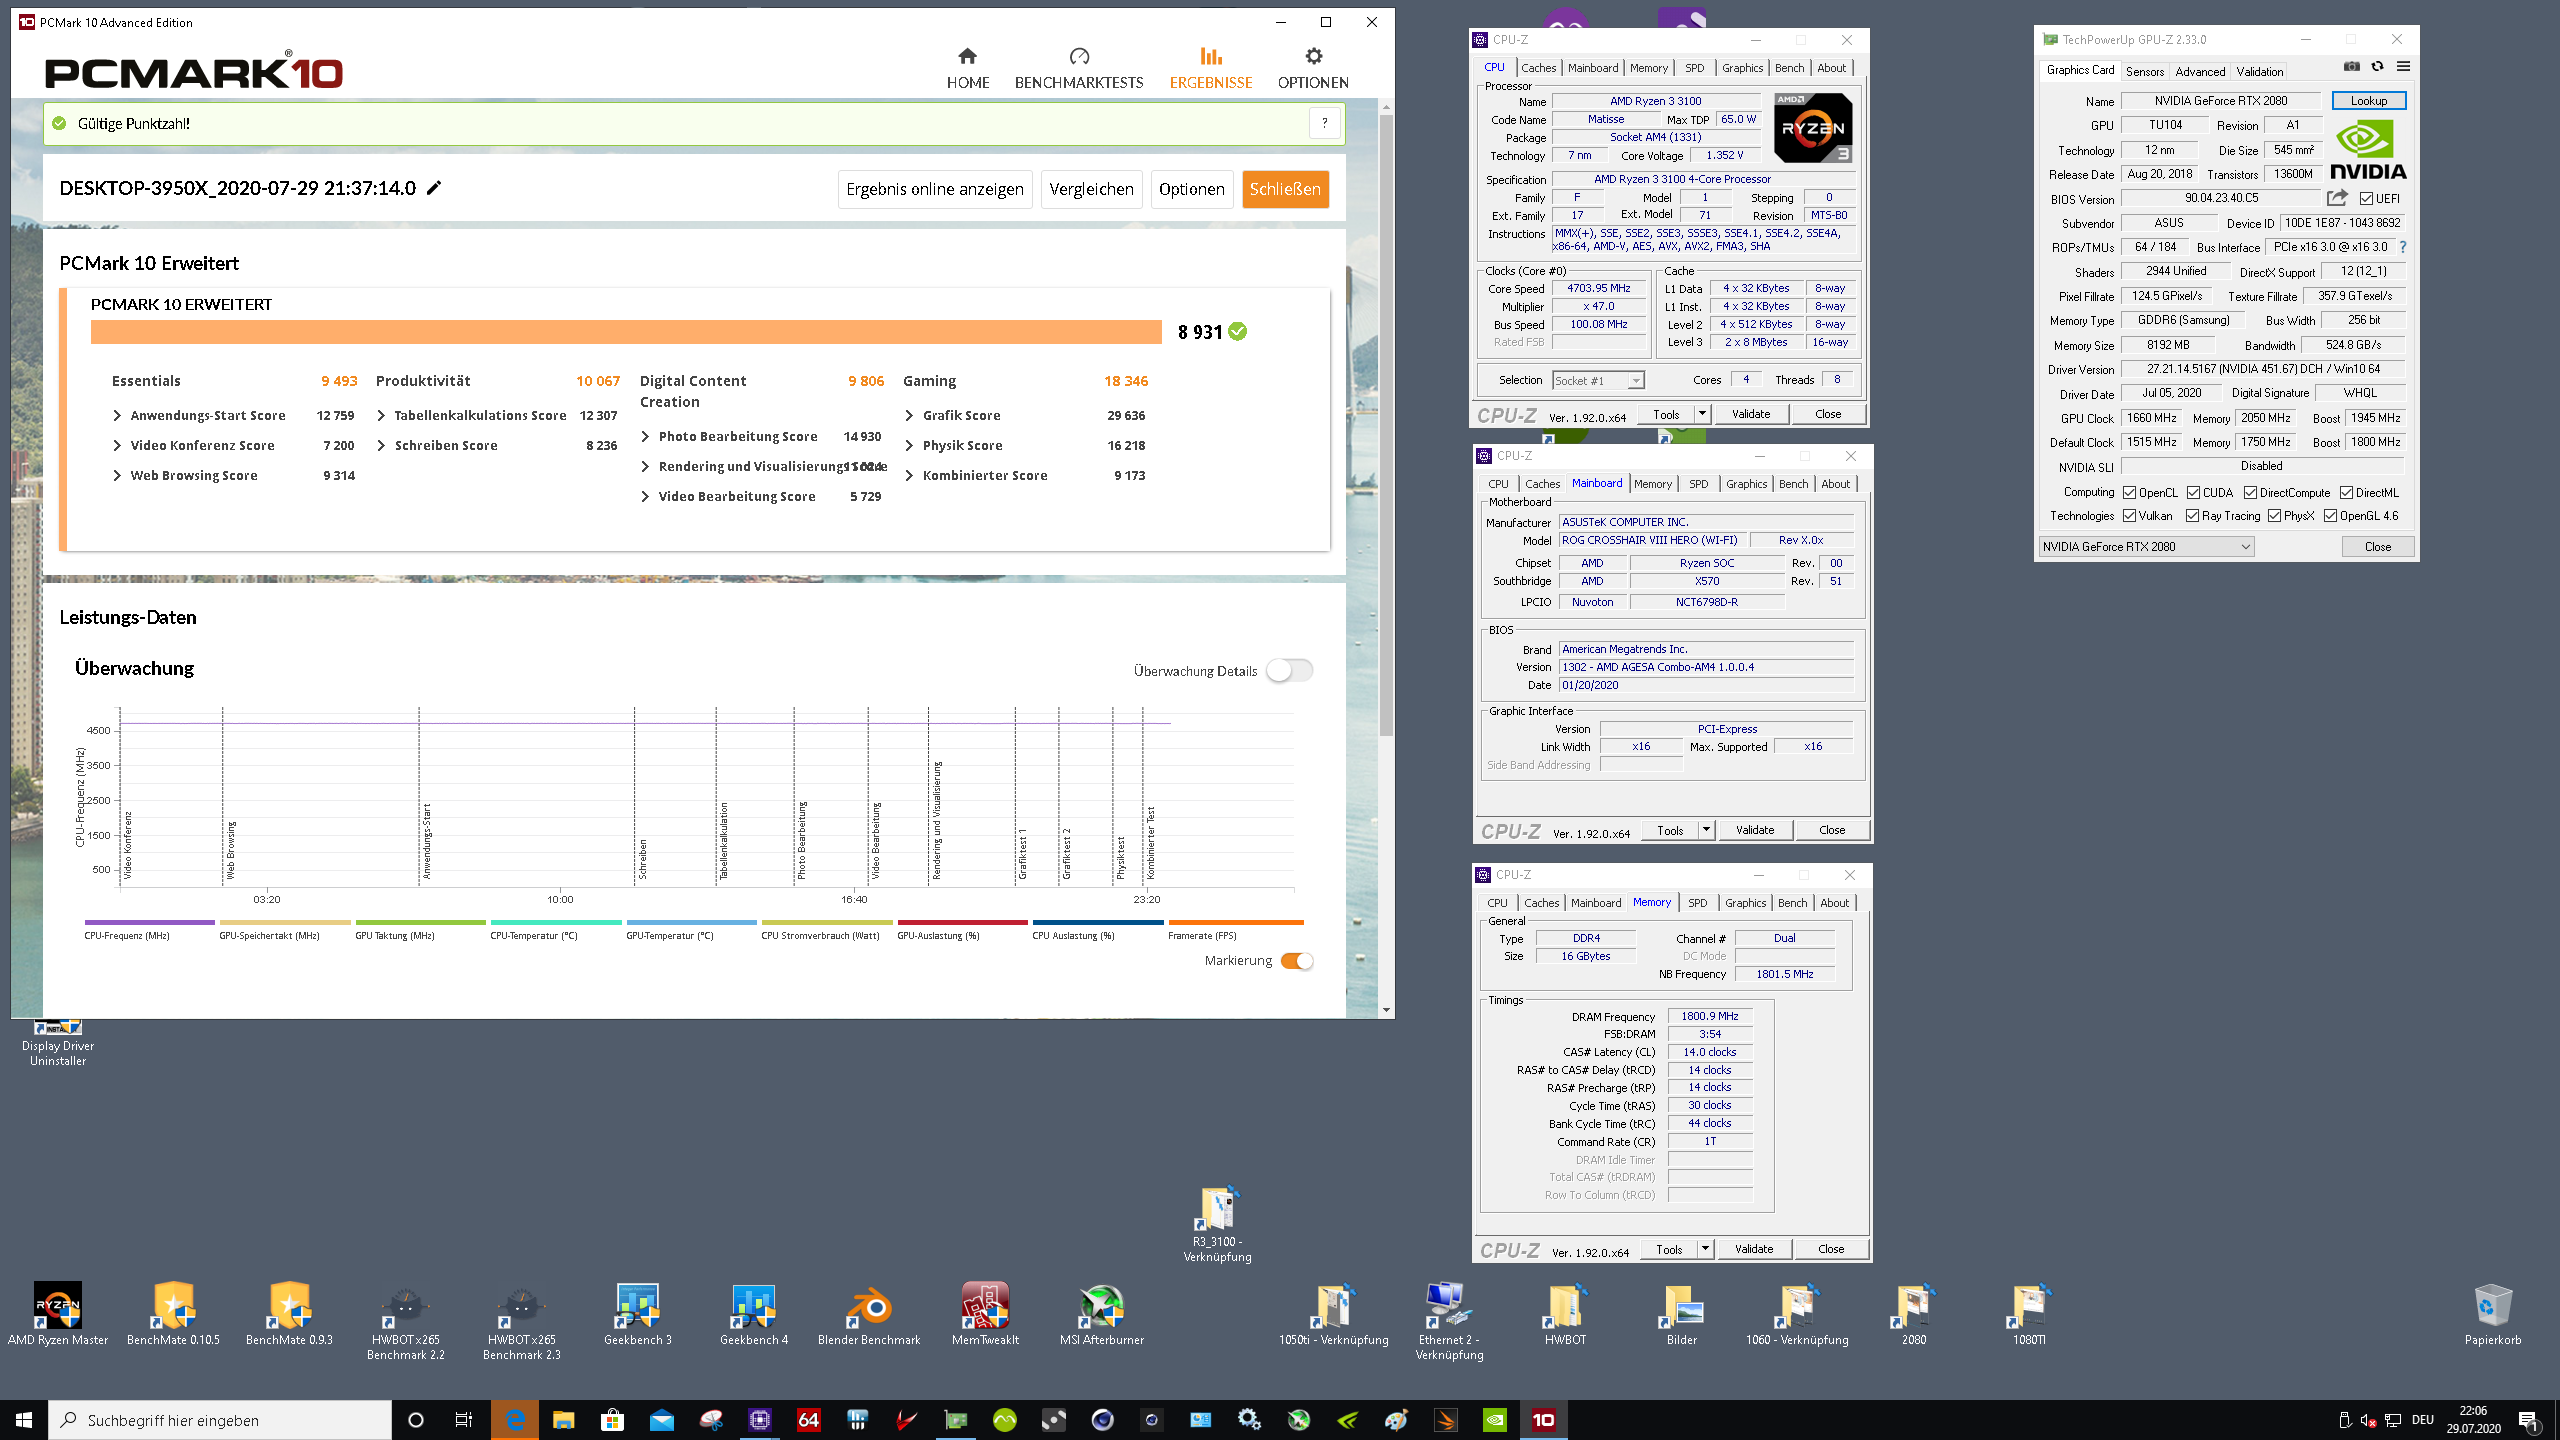Open Windows Start menu
The height and width of the screenshot is (1440, 2560).
coord(24,1420)
